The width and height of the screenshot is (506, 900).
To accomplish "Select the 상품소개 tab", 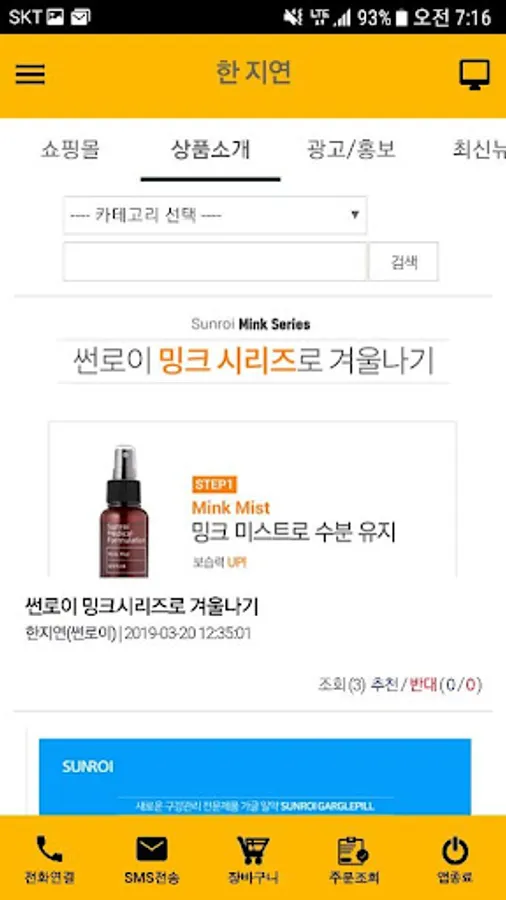I will pyautogui.click(x=211, y=150).
